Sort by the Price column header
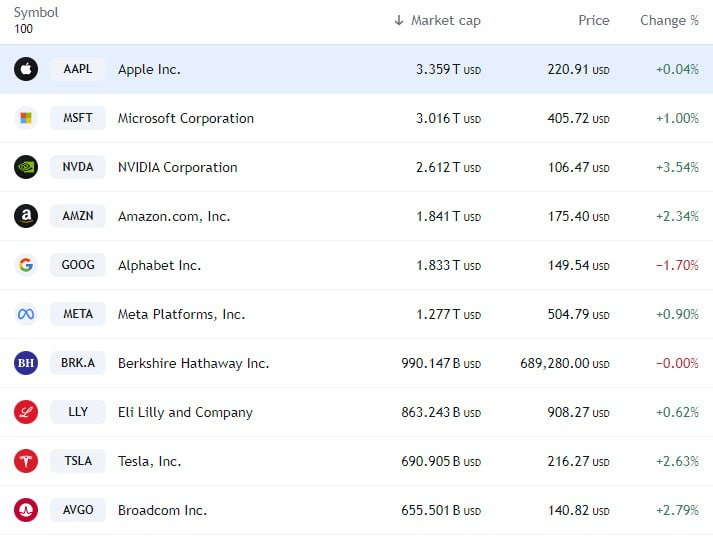This screenshot has height=536, width=713. click(x=593, y=20)
